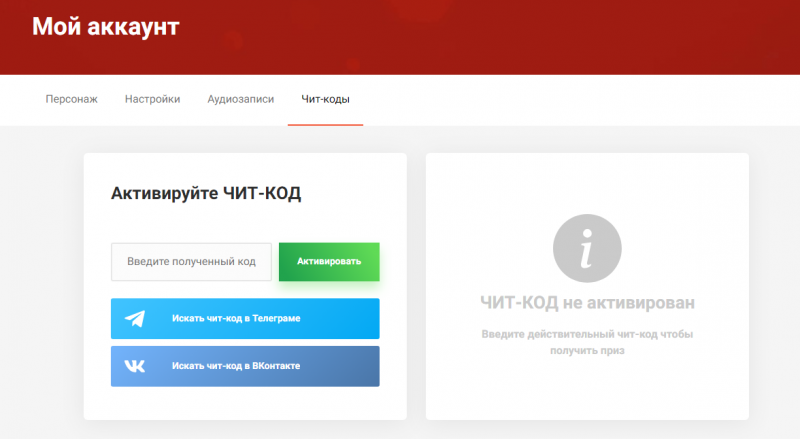Click Искать чит-код в Телеграме label
This screenshot has width=800, height=439.
click(236, 319)
